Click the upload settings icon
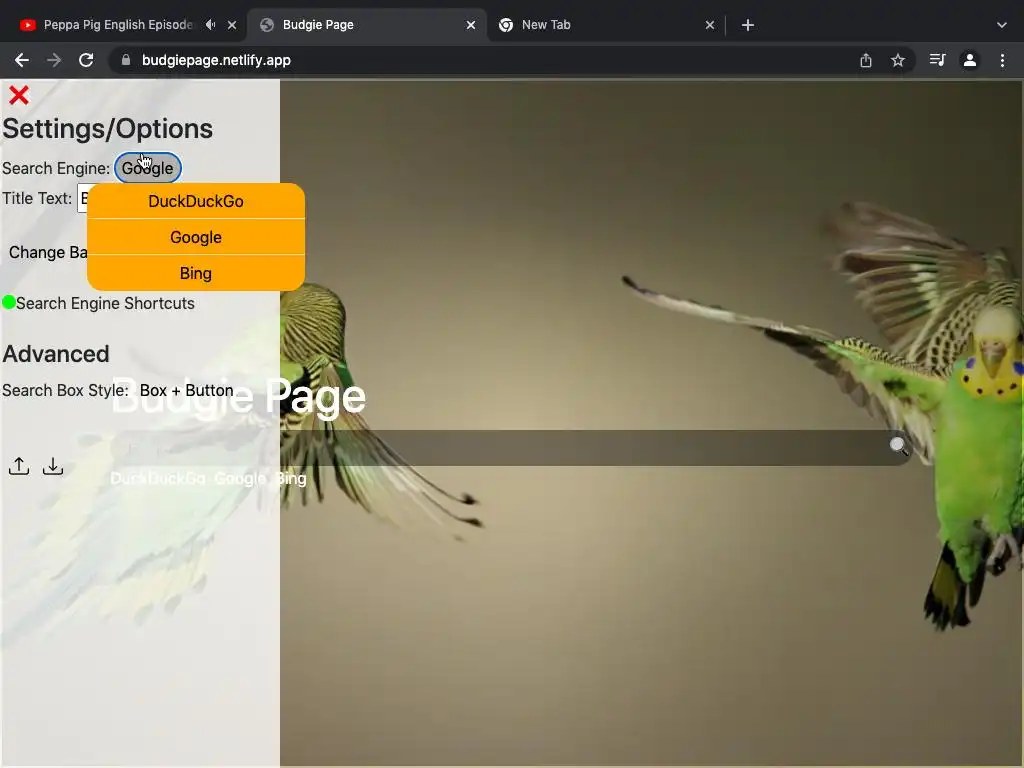Viewport: 1024px width, 768px height. 19,466
